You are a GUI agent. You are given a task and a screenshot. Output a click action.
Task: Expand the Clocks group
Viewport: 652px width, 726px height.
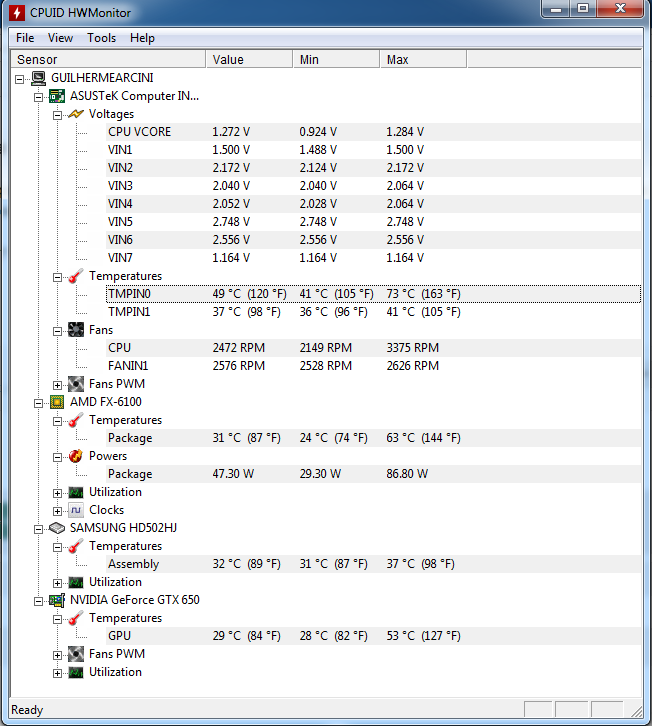(x=57, y=511)
